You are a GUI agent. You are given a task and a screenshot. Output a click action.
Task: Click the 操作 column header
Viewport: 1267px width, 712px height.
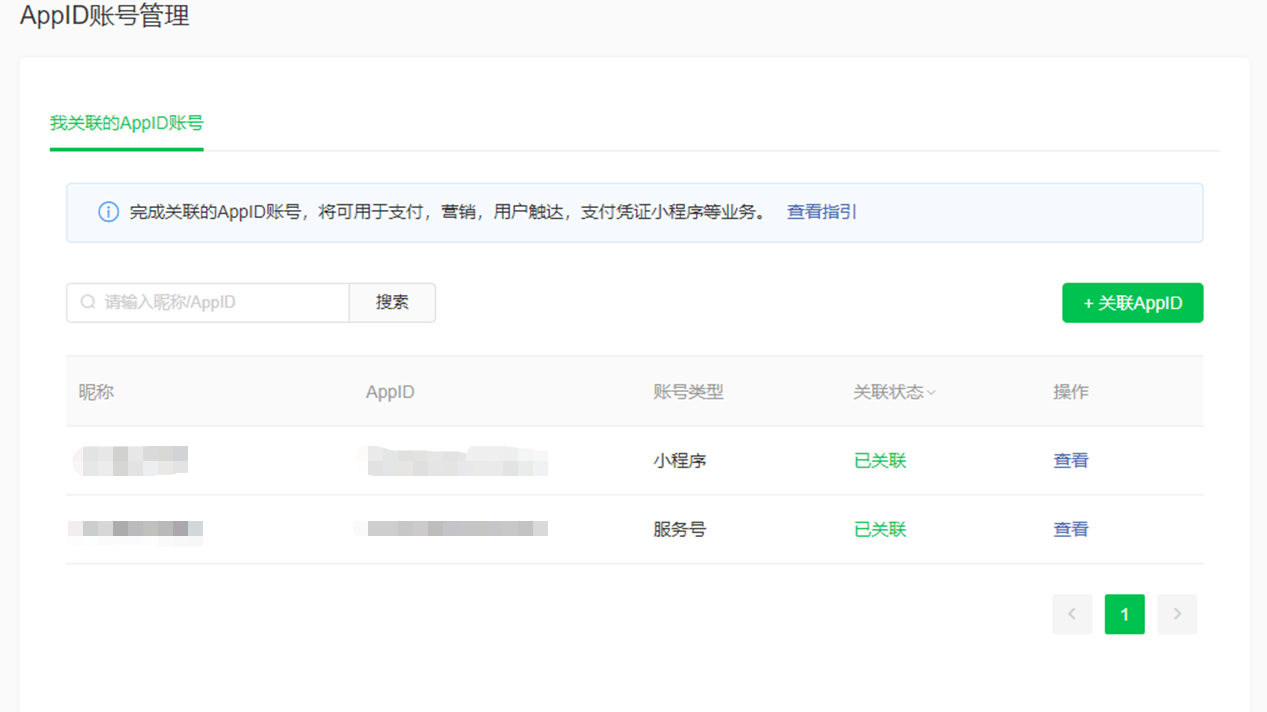click(x=1071, y=392)
